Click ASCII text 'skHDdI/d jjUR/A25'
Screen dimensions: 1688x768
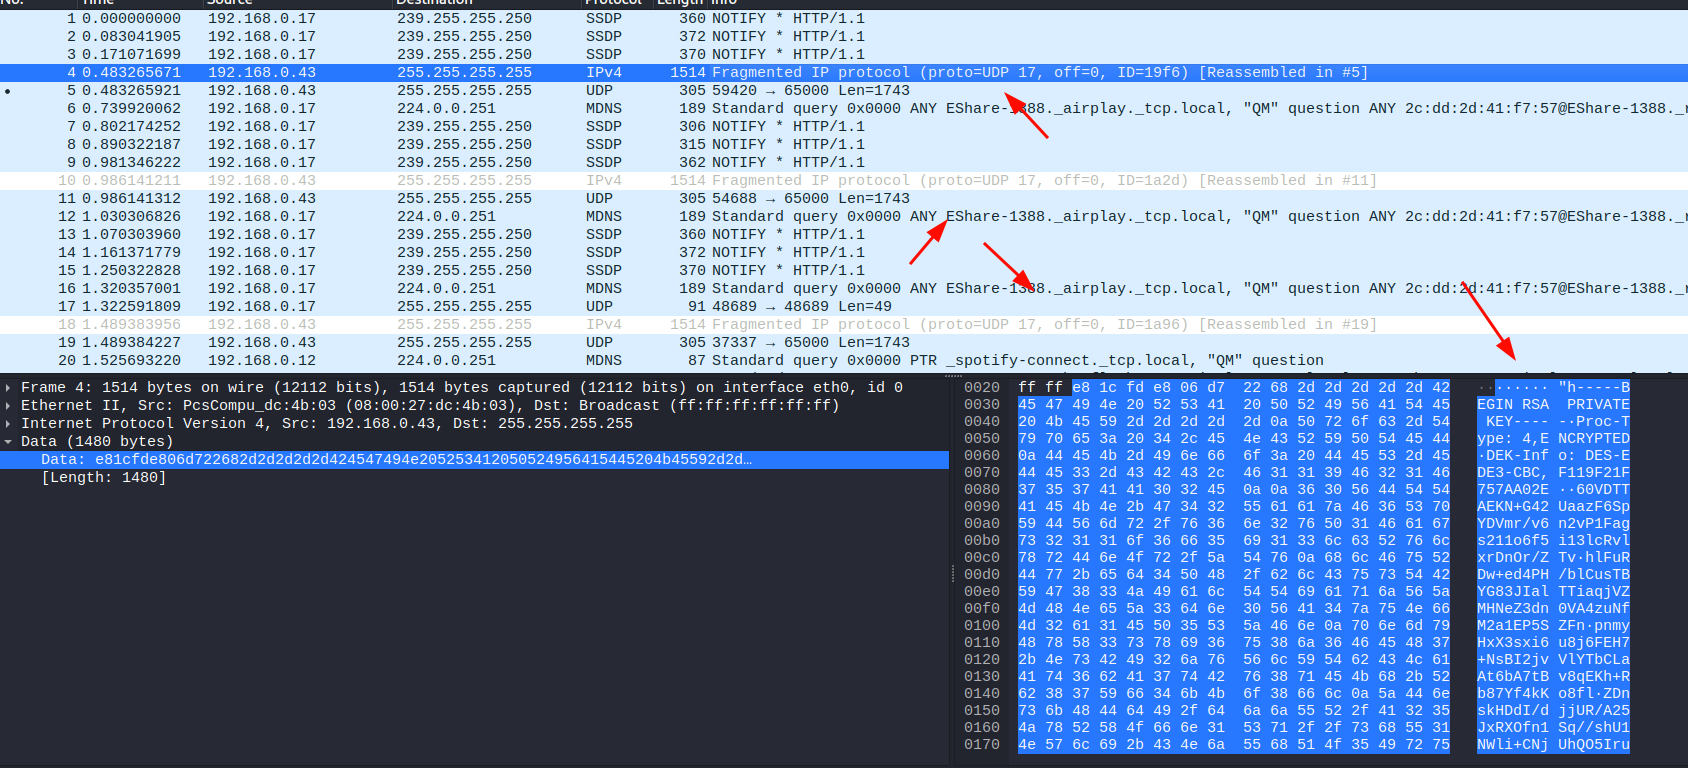pos(1553,710)
